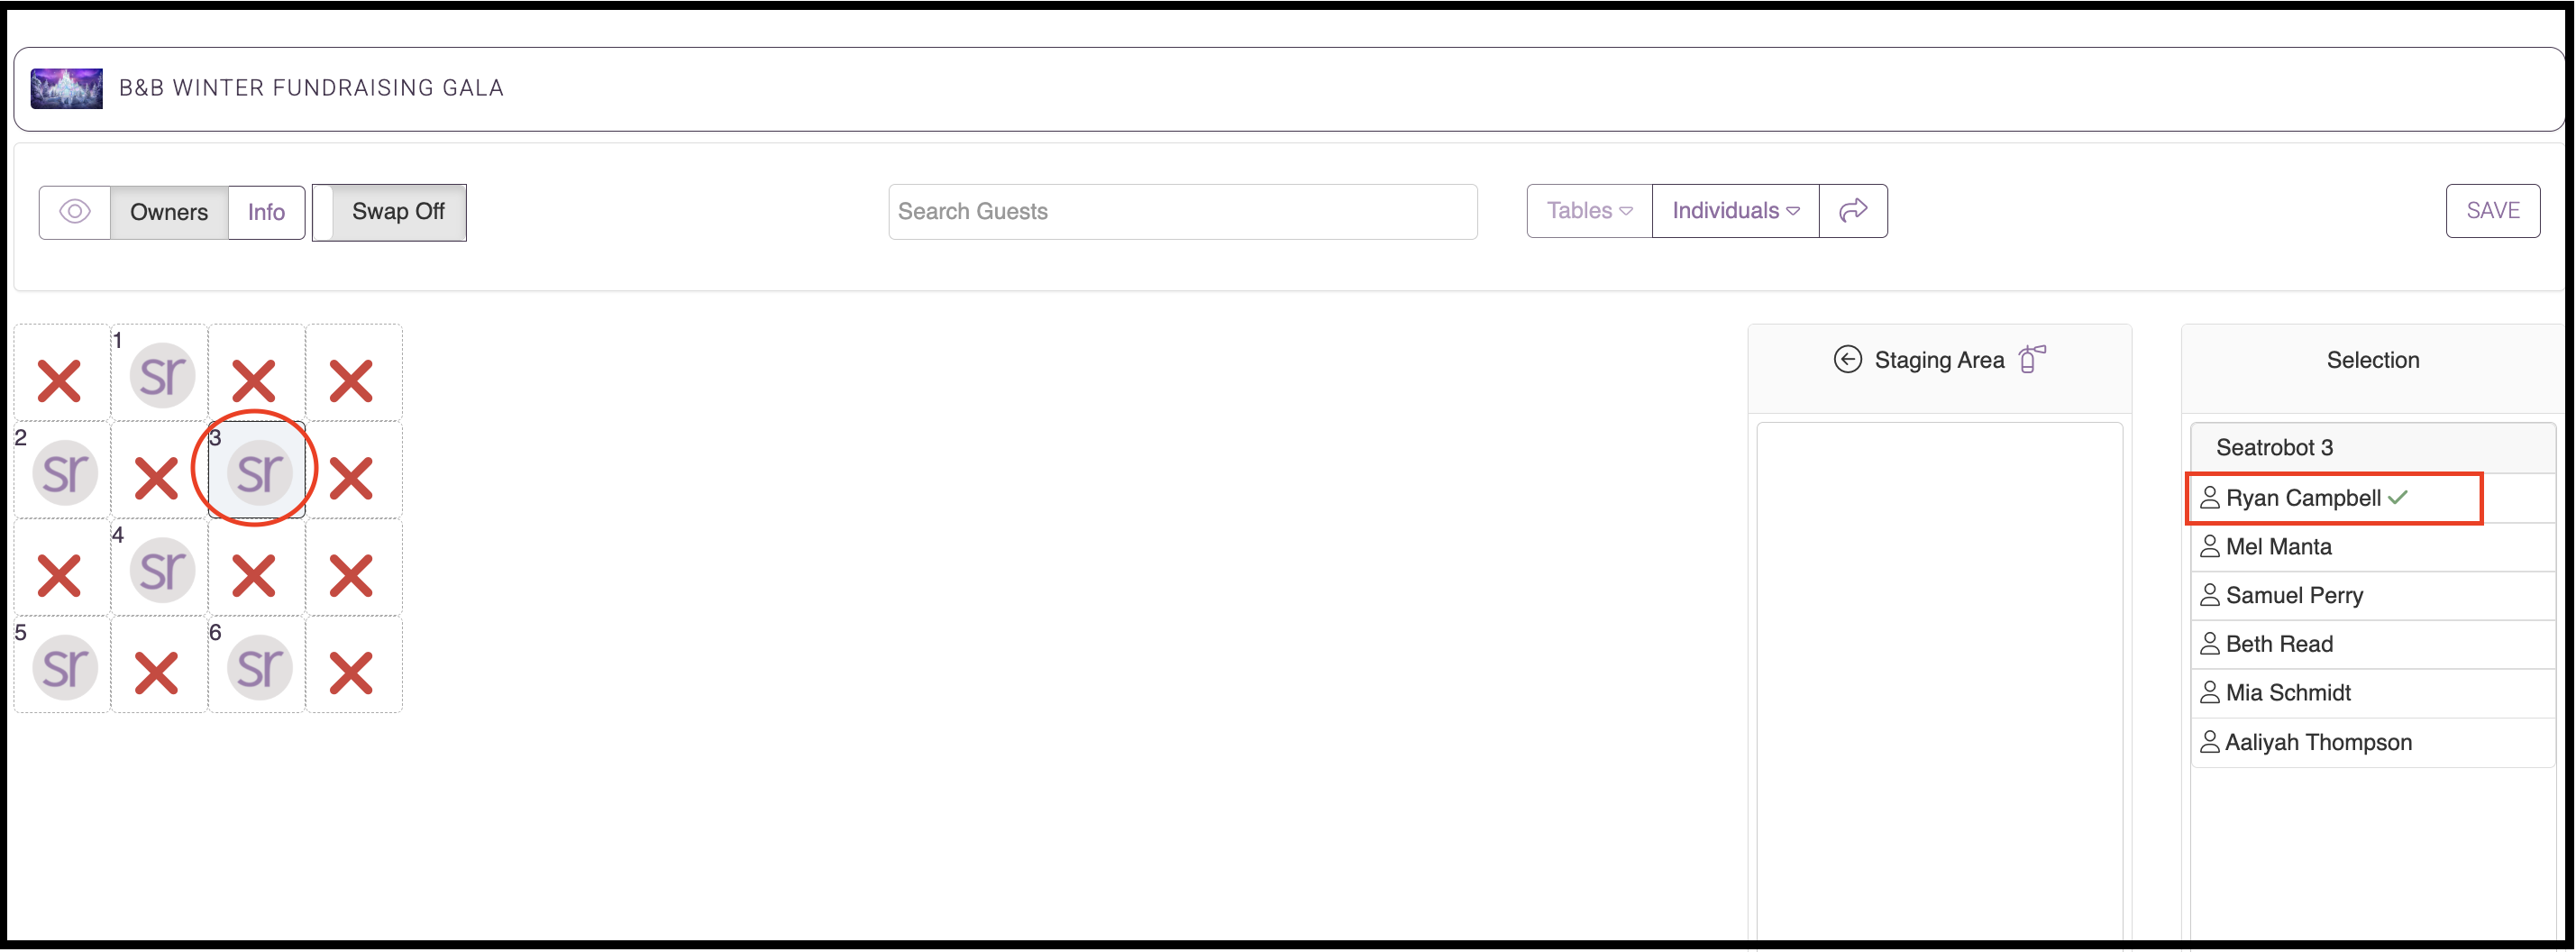Select guest Mia Schmidt
Screen dimensions: 2576x952
tap(2372, 693)
